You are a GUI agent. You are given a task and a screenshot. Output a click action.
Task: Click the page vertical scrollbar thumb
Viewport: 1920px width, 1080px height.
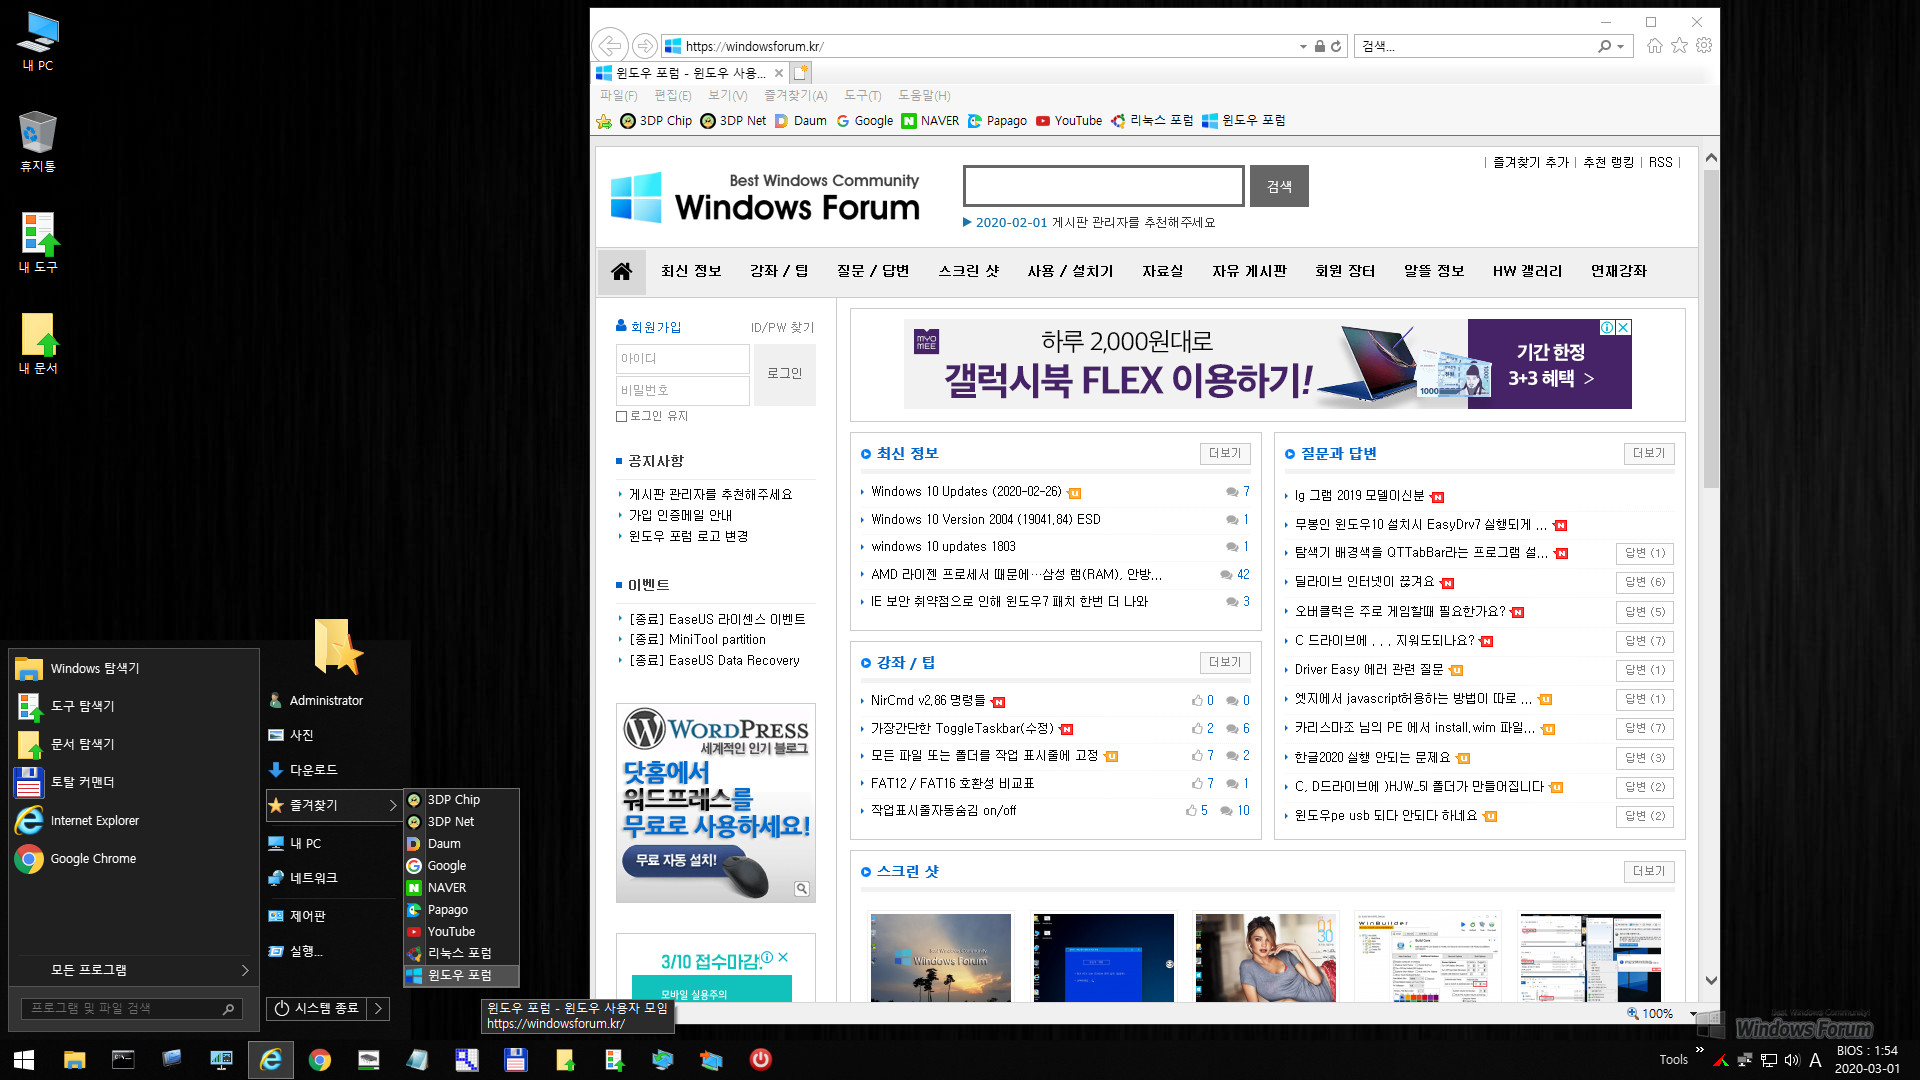(x=1711, y=330)
